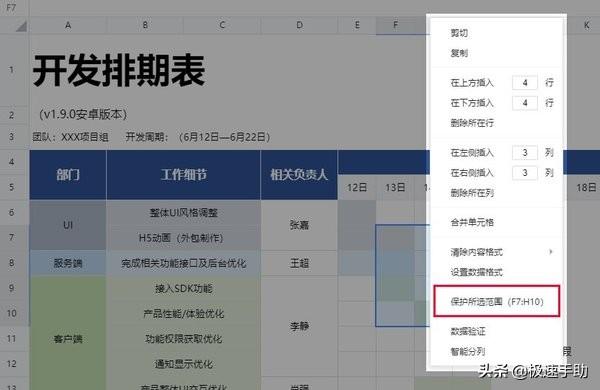Open 设置数据格式 menu item
Viewport: 600px width, 390px height.
(x=476, y=272)
